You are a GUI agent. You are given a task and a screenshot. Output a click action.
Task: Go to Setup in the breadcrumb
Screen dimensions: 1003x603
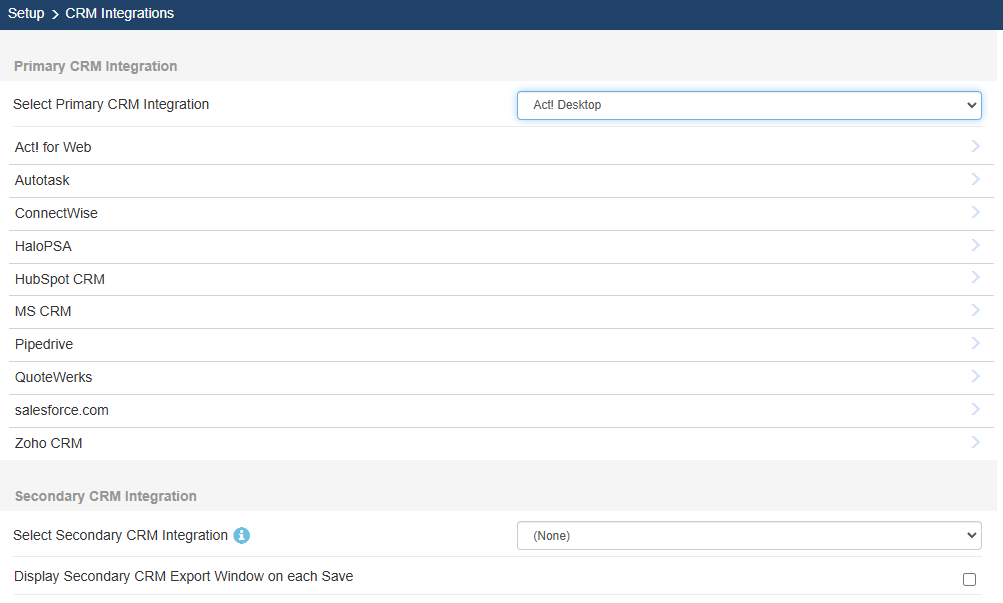click(26, 14)
